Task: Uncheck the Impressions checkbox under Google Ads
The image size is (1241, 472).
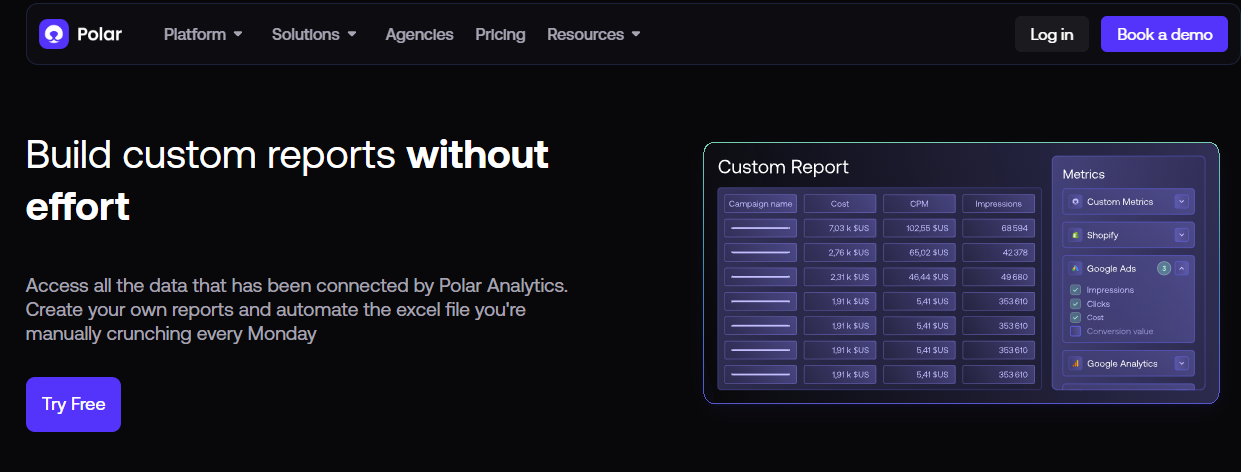Action: coord(1075,290)
